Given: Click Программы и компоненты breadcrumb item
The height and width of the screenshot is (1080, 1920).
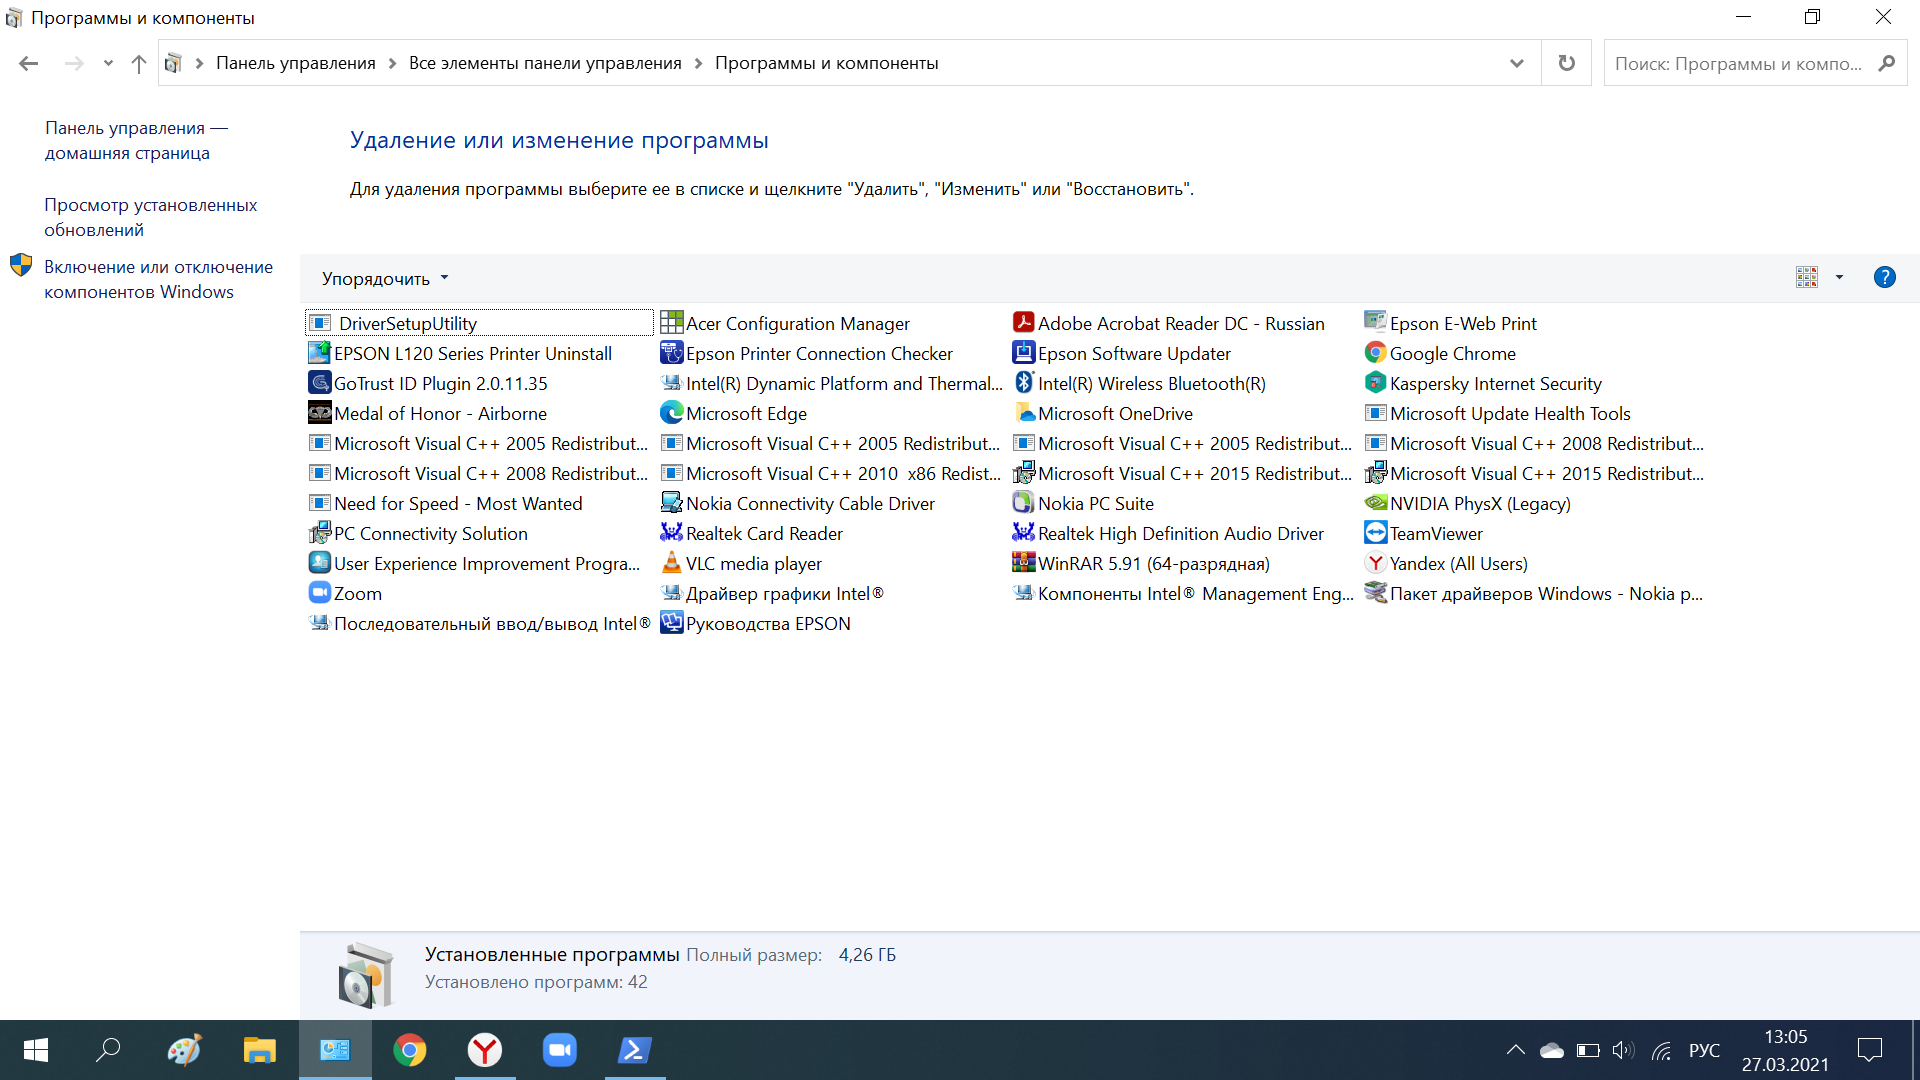Looking at the screenshot, I should [826, 63].
